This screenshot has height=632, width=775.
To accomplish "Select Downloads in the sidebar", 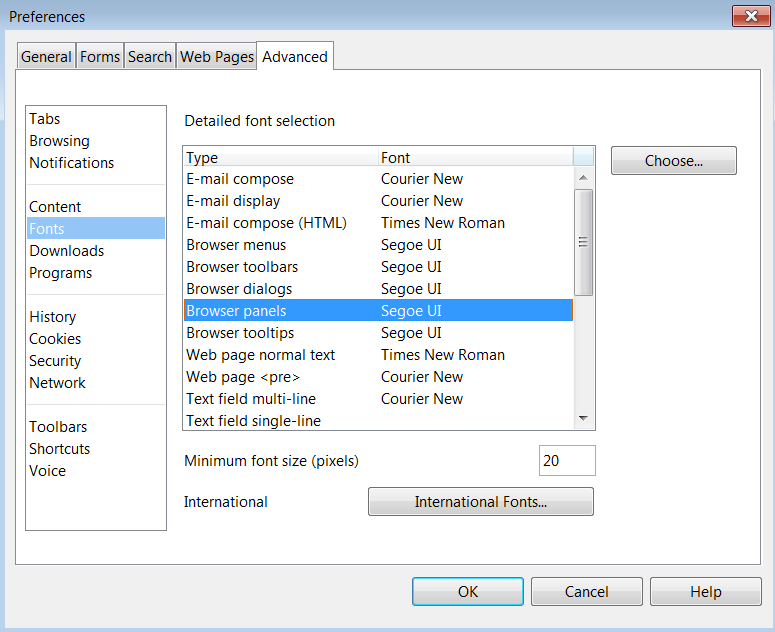I will tap(67, 251).
